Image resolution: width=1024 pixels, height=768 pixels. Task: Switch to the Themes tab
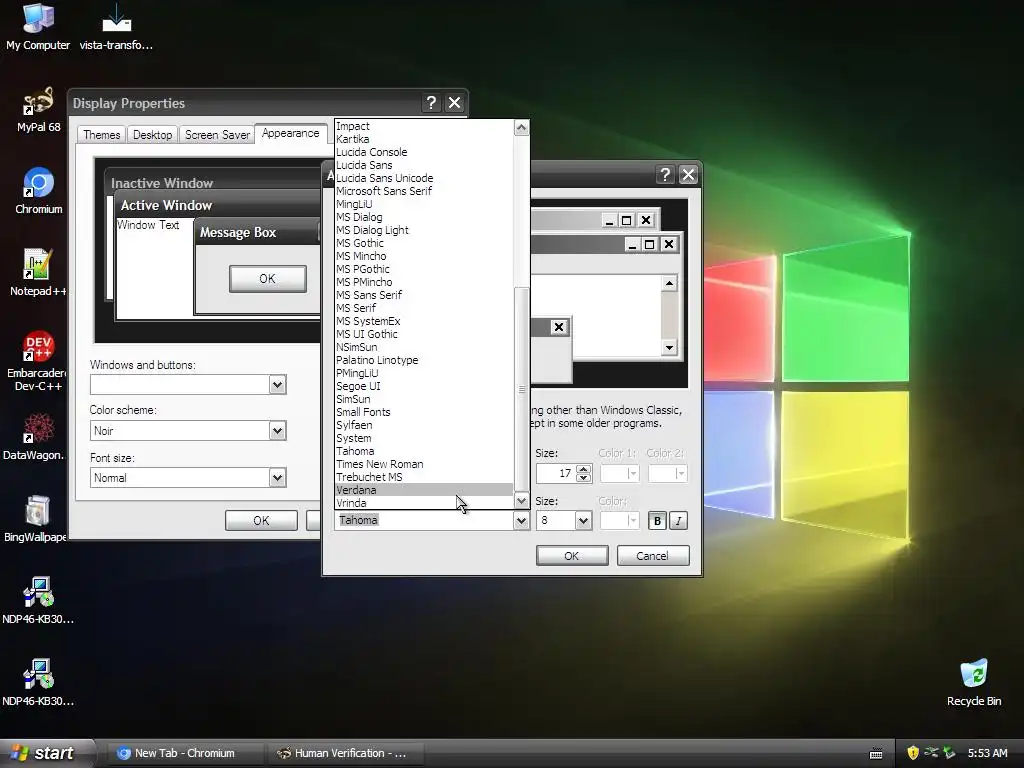point(101,135)
